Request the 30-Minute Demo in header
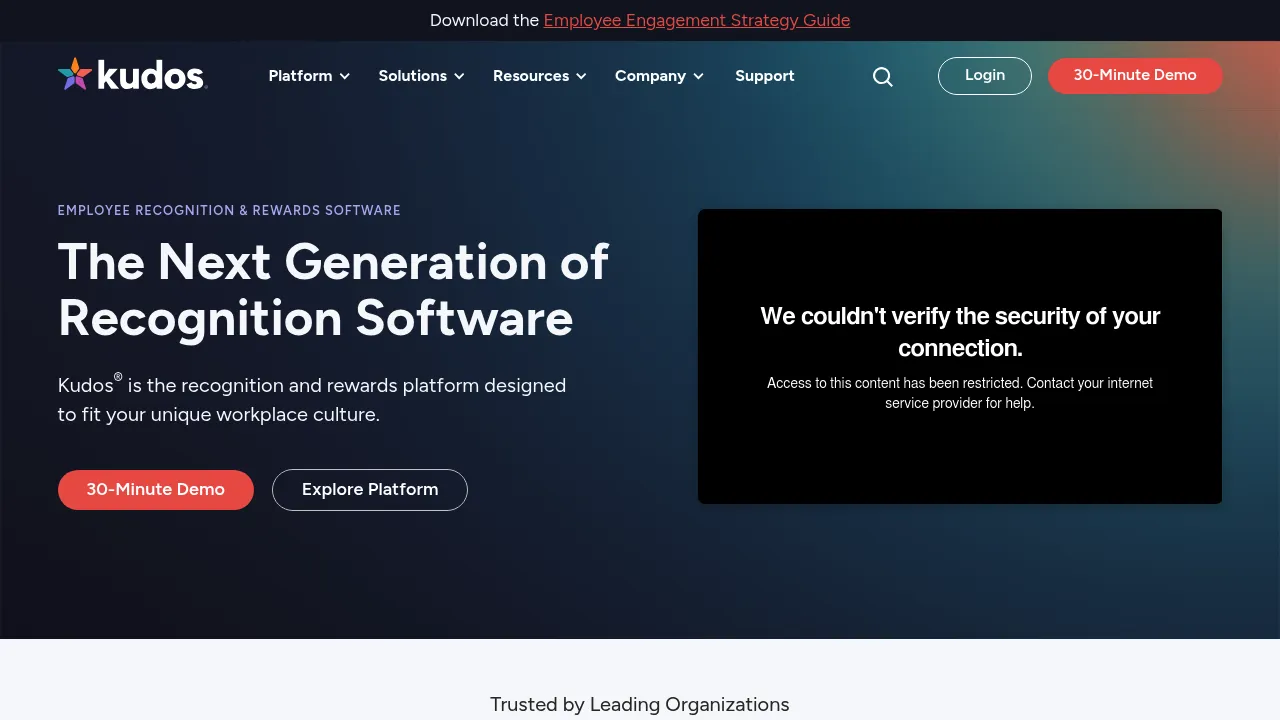The height and width of the screenshot is (720, 1280). (1135, 76)
